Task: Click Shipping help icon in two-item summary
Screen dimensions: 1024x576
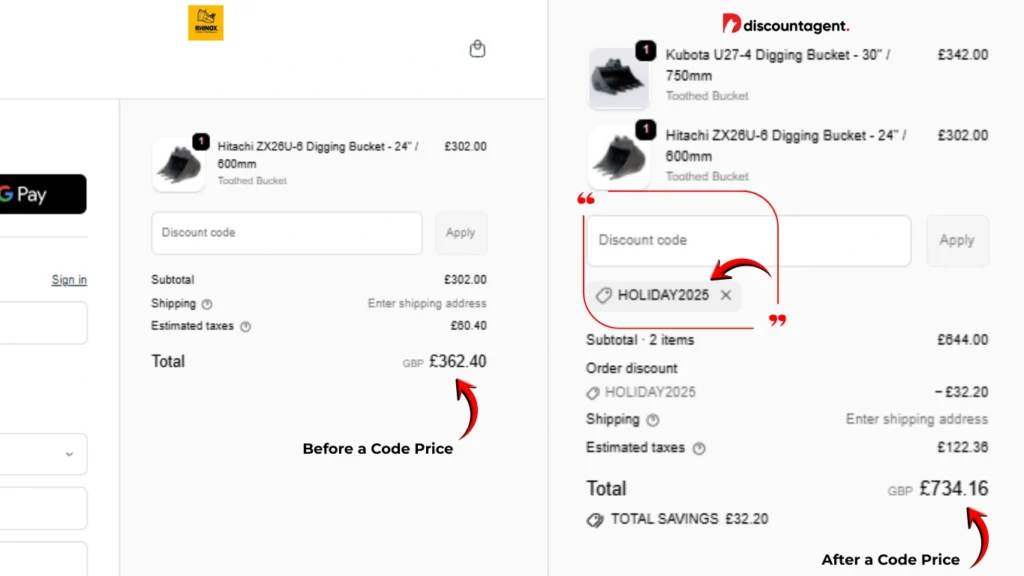Action: (653, 420)
